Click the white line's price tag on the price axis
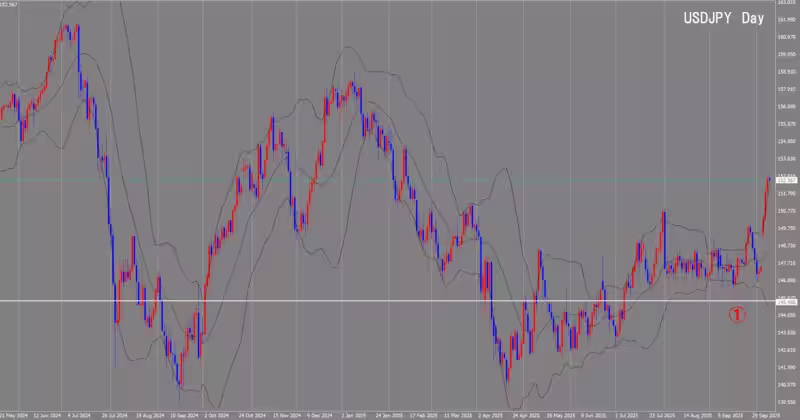Image resolution: width=800 pixels, height=420 pixels. coord(785,301)
